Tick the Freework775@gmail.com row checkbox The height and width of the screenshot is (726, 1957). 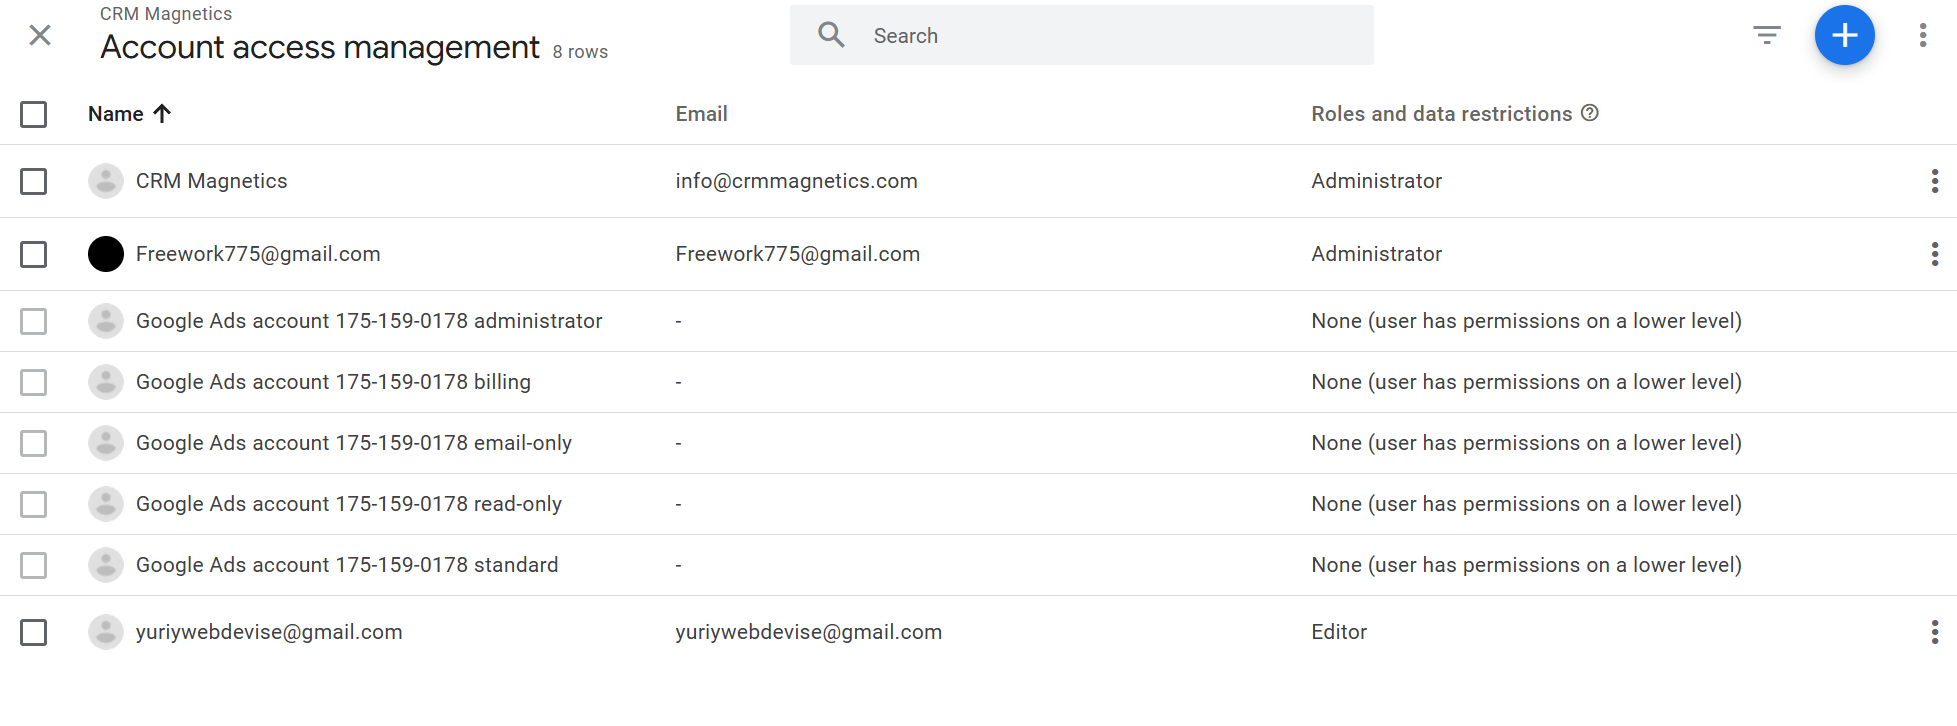[x=34, y=254]
